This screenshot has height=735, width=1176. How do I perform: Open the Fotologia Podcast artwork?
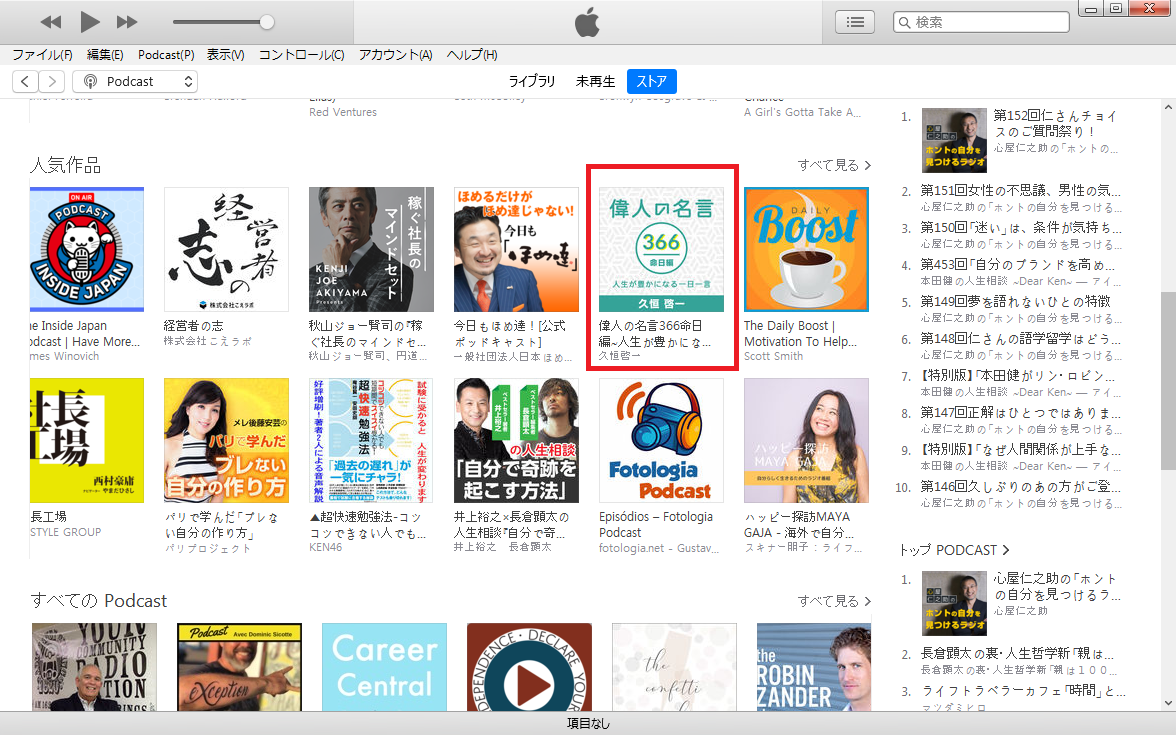[662, 440]
